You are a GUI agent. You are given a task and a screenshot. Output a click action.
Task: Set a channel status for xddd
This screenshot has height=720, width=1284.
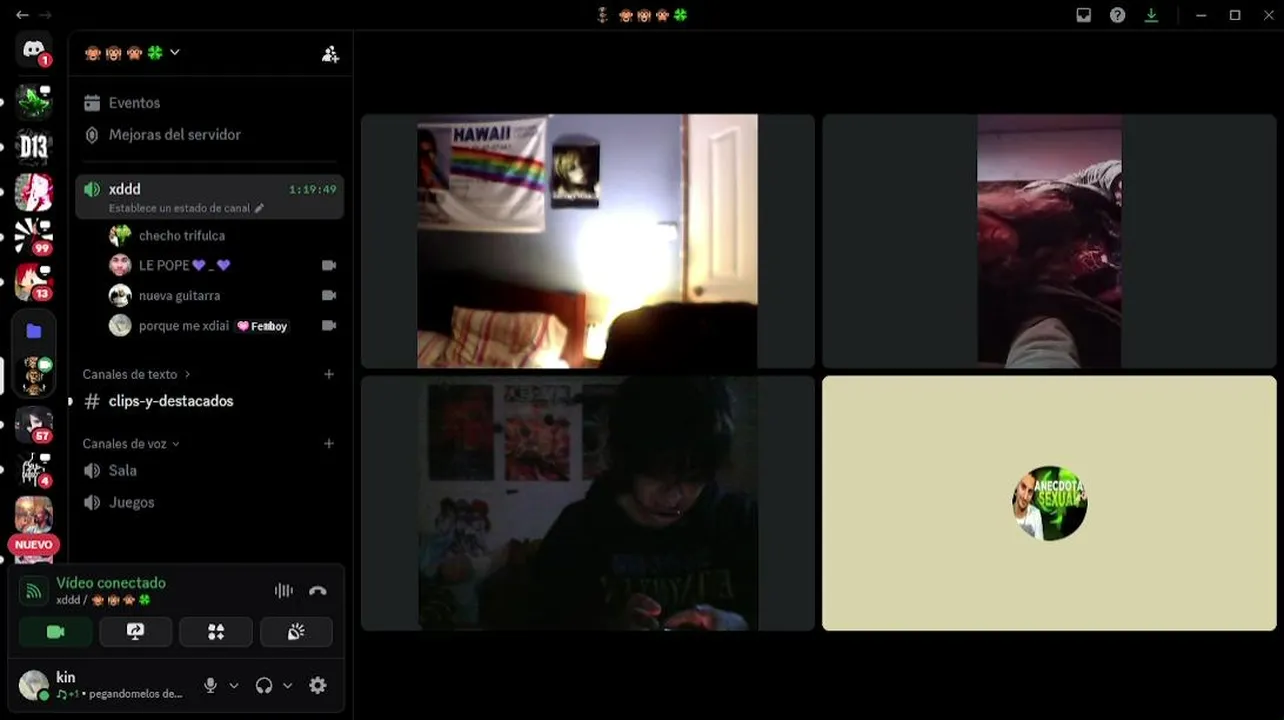pyautogui.click(x=186, y=208)
